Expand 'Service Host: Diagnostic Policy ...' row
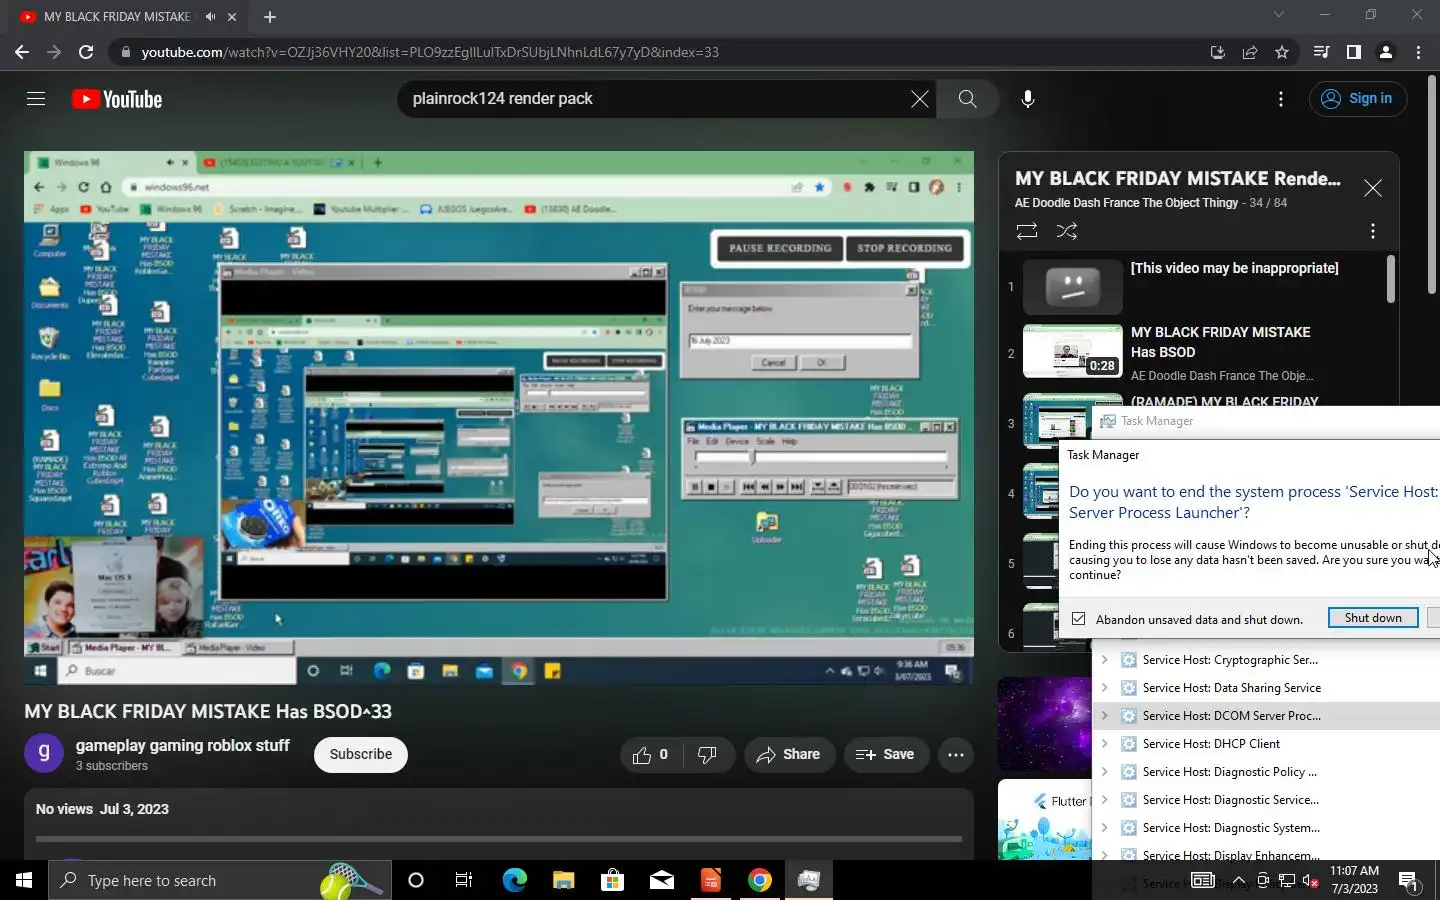1440x900 pixels. tap(1104, 772)
